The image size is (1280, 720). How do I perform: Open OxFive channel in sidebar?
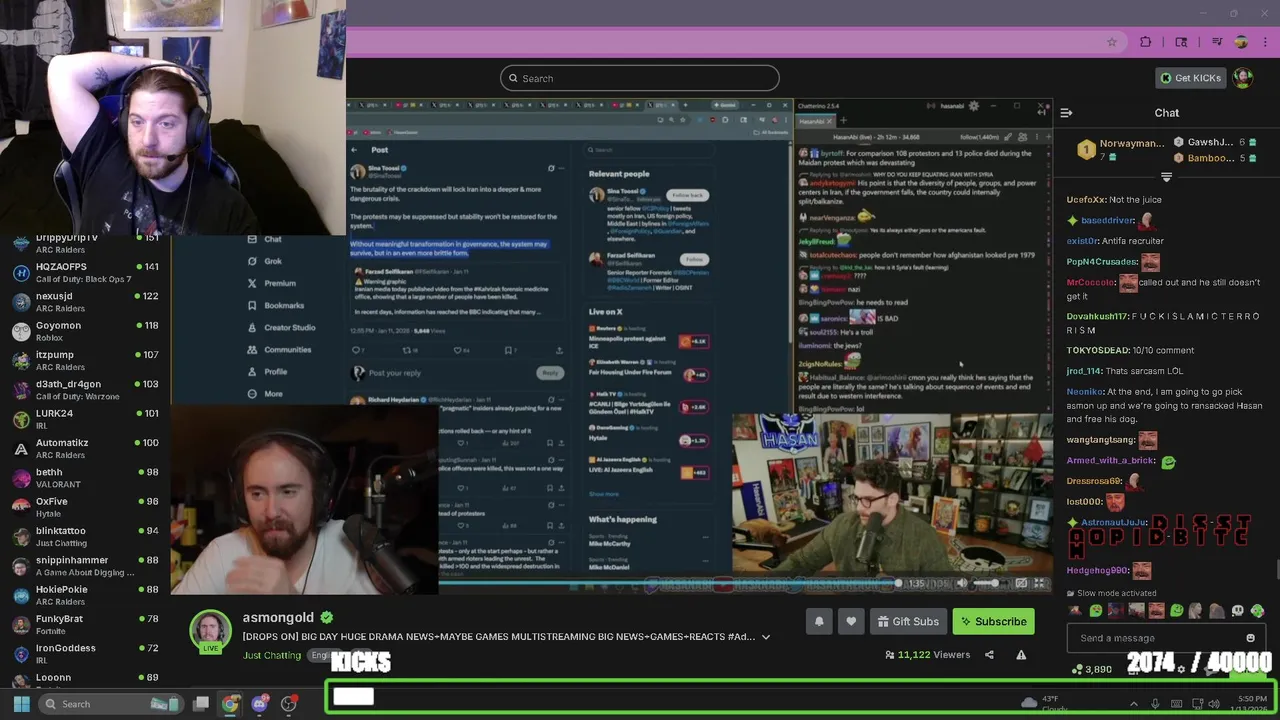[85, 507]
